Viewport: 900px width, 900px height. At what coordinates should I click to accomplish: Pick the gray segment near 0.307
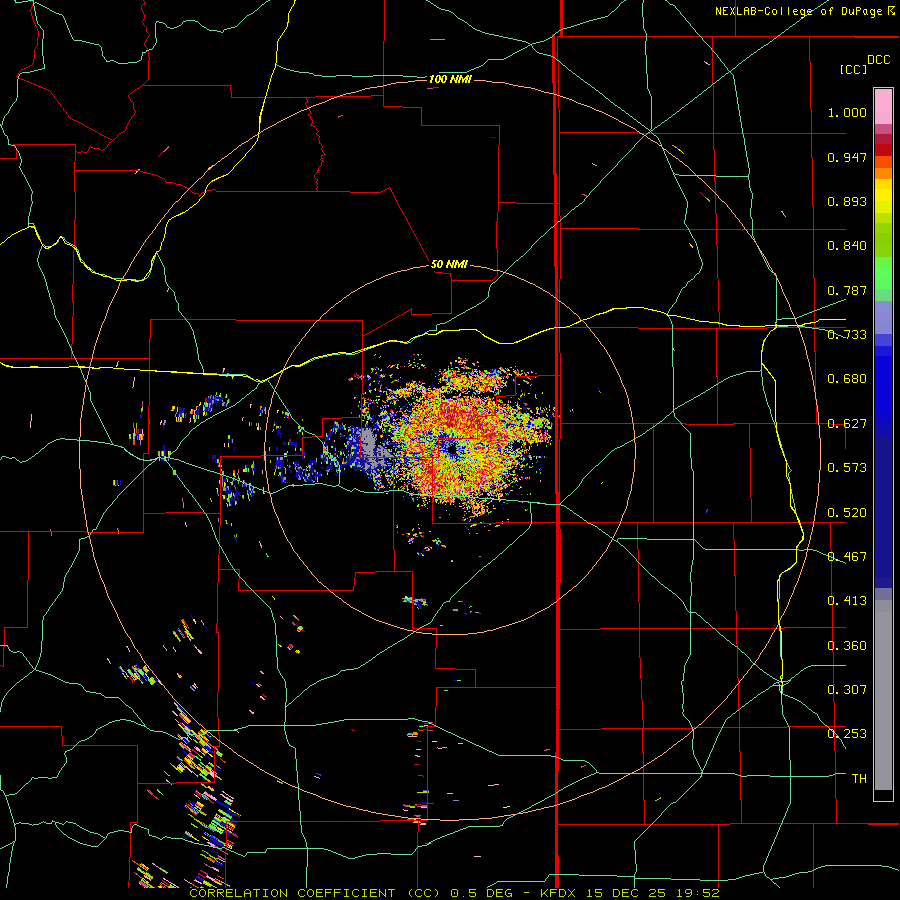(883, 695)
